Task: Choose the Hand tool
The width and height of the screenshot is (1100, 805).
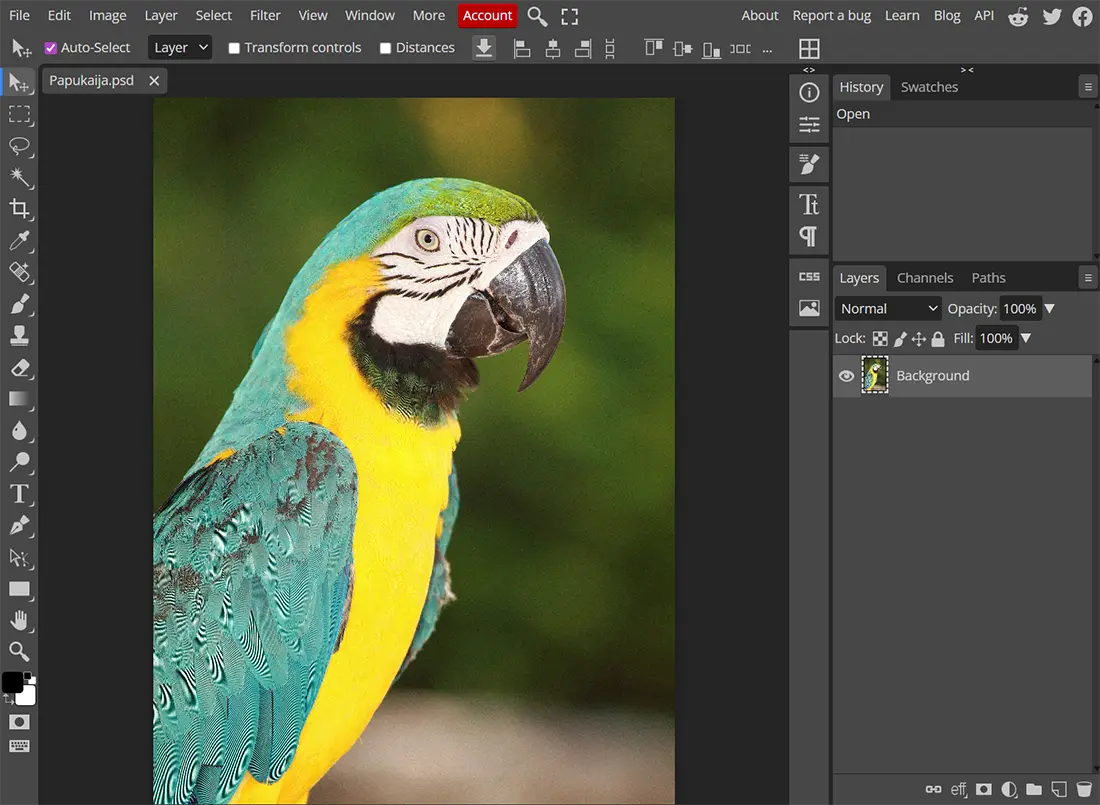Action: [19, 620]
